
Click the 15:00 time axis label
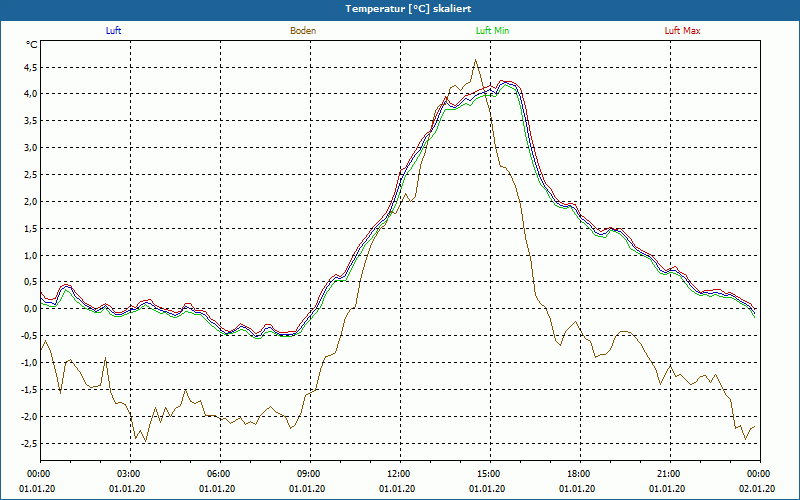pos(490,474)
